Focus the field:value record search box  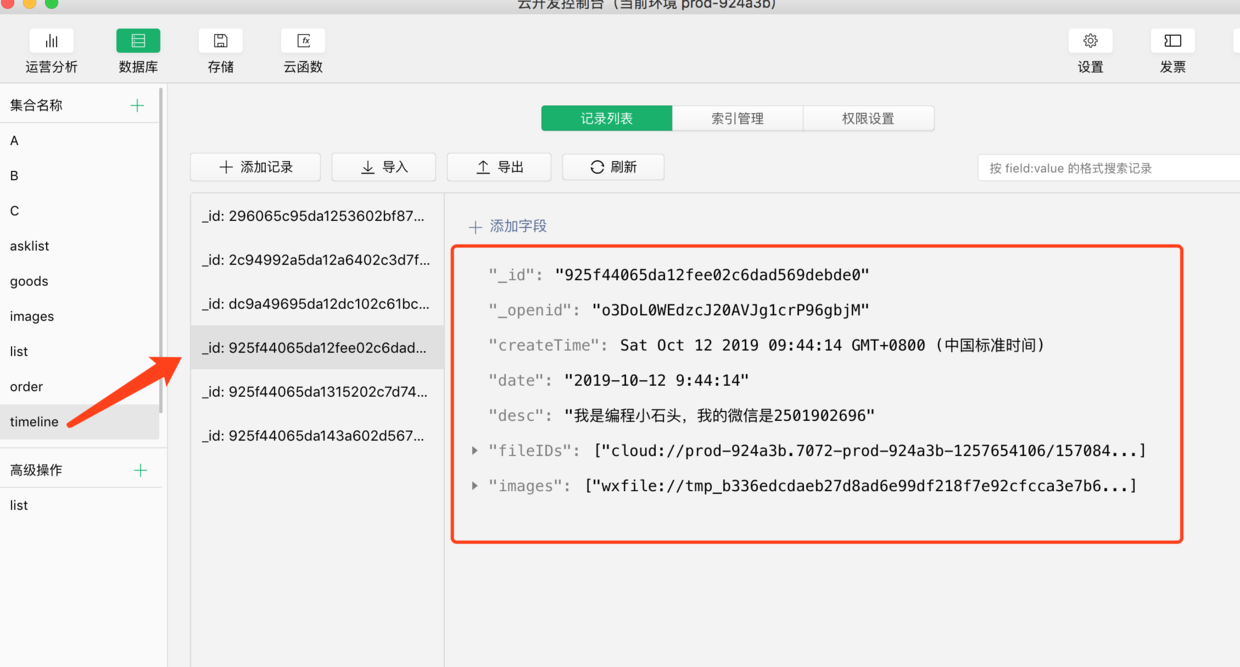(1108, 168)
